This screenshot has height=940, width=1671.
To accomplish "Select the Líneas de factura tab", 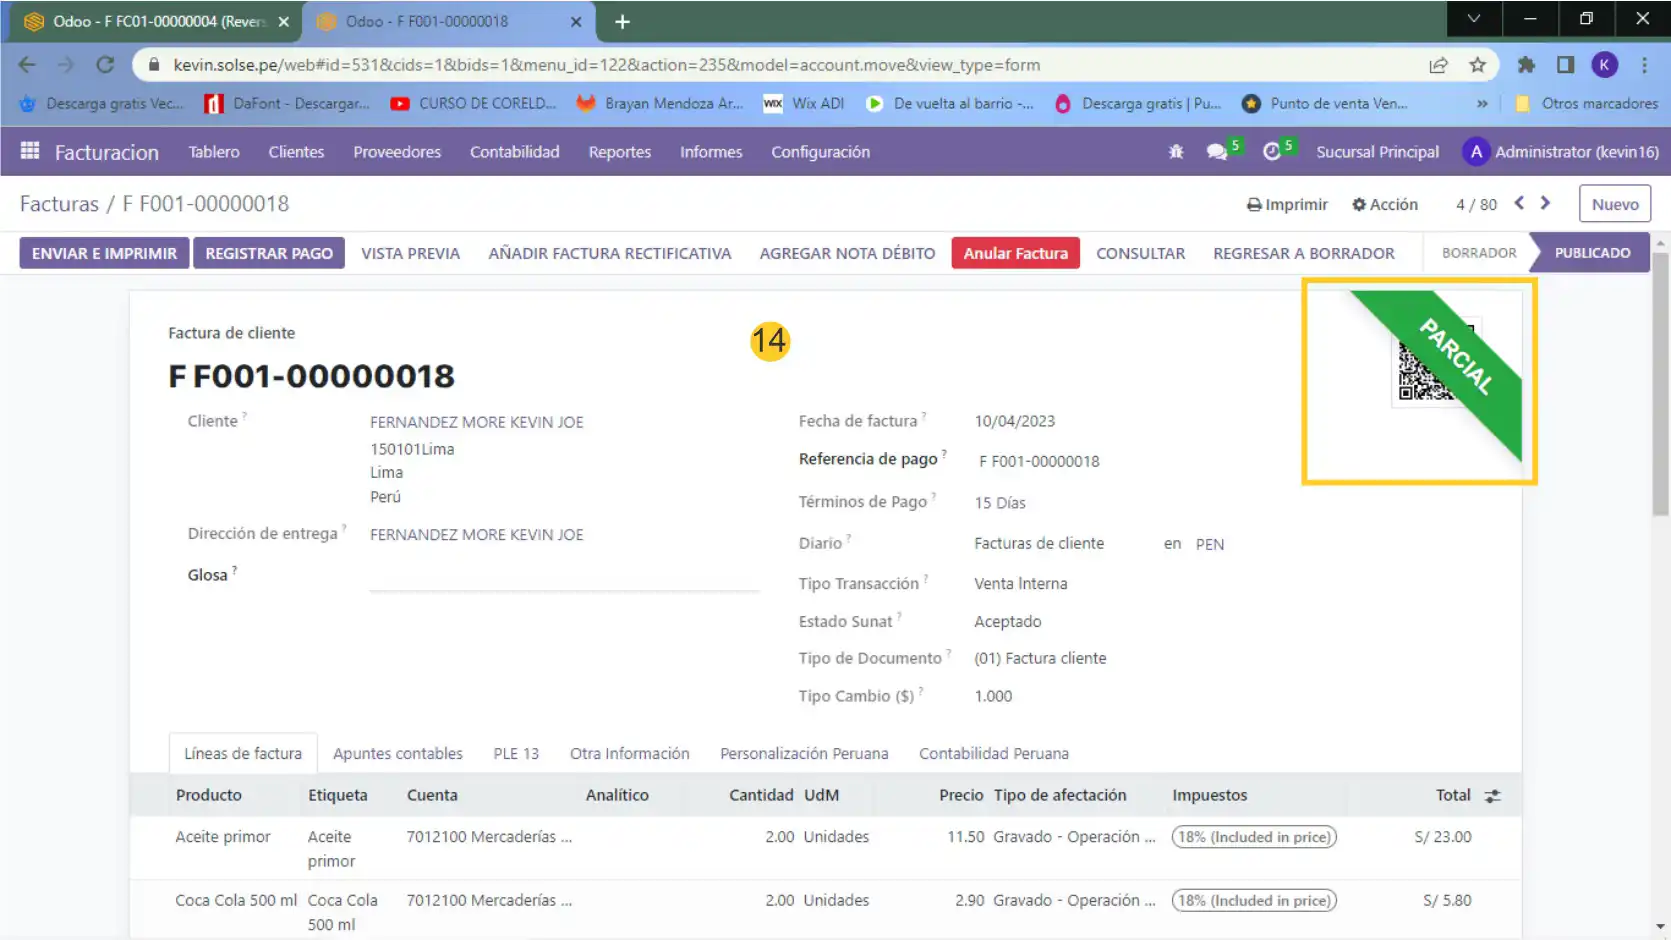I will (243, 753).
